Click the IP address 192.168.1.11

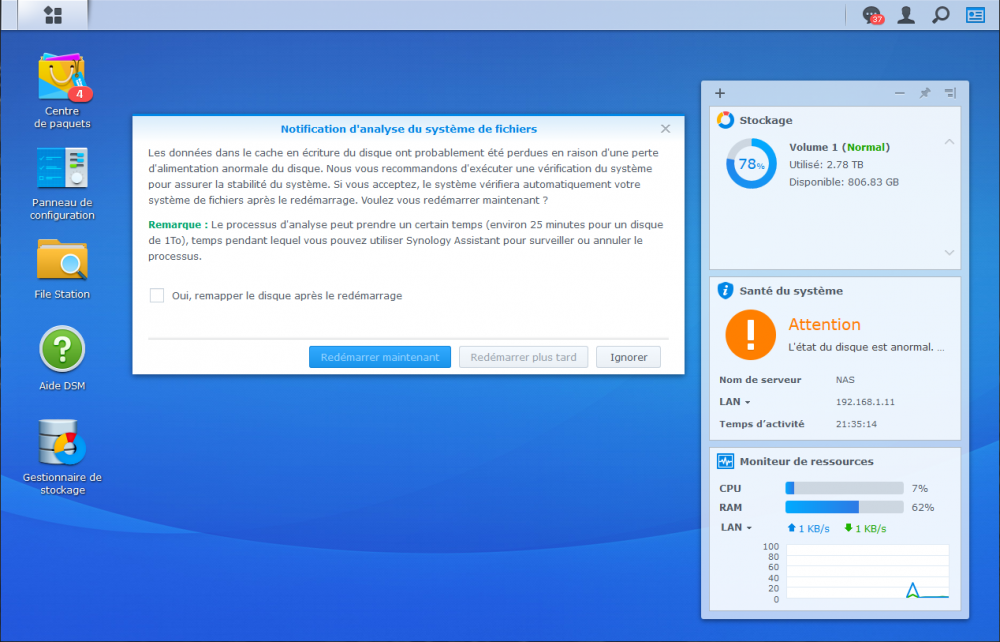click(x=865, y=402)
